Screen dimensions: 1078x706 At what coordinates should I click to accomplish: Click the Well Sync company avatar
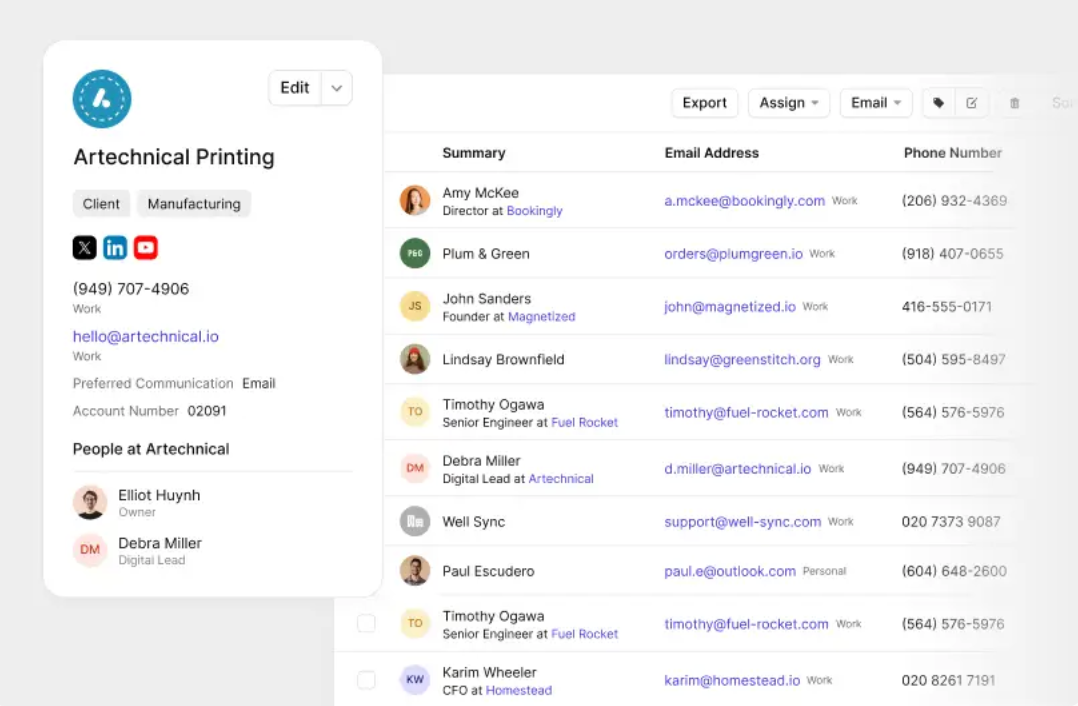point(415,521)
